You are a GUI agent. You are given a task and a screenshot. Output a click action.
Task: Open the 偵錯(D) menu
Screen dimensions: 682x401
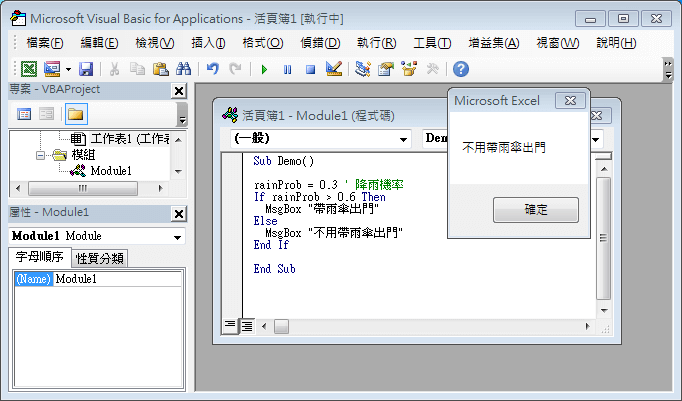[x=320, y=43]
